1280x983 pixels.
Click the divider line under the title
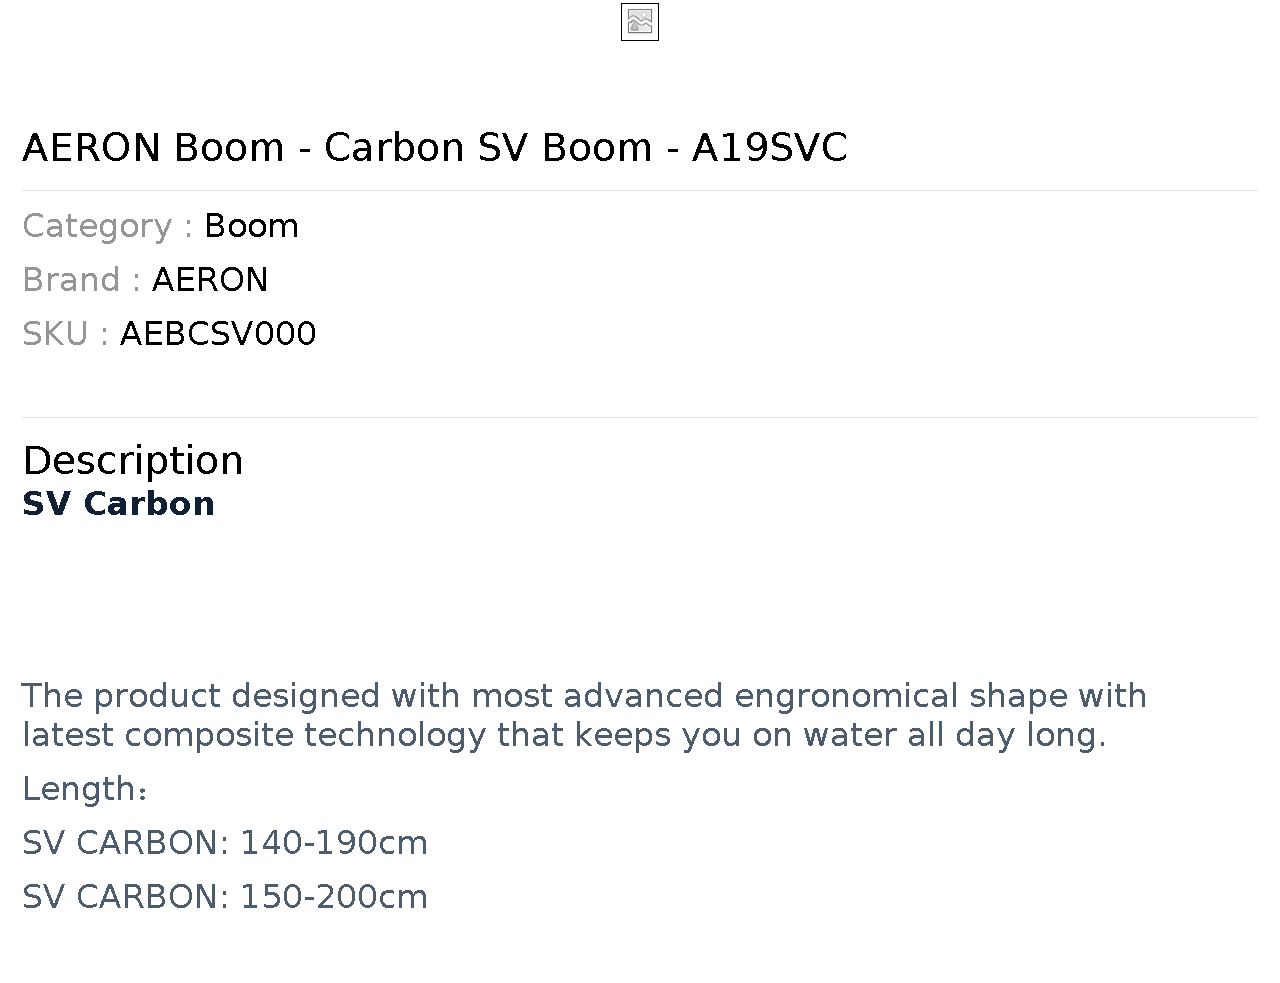tap(640, 190)
